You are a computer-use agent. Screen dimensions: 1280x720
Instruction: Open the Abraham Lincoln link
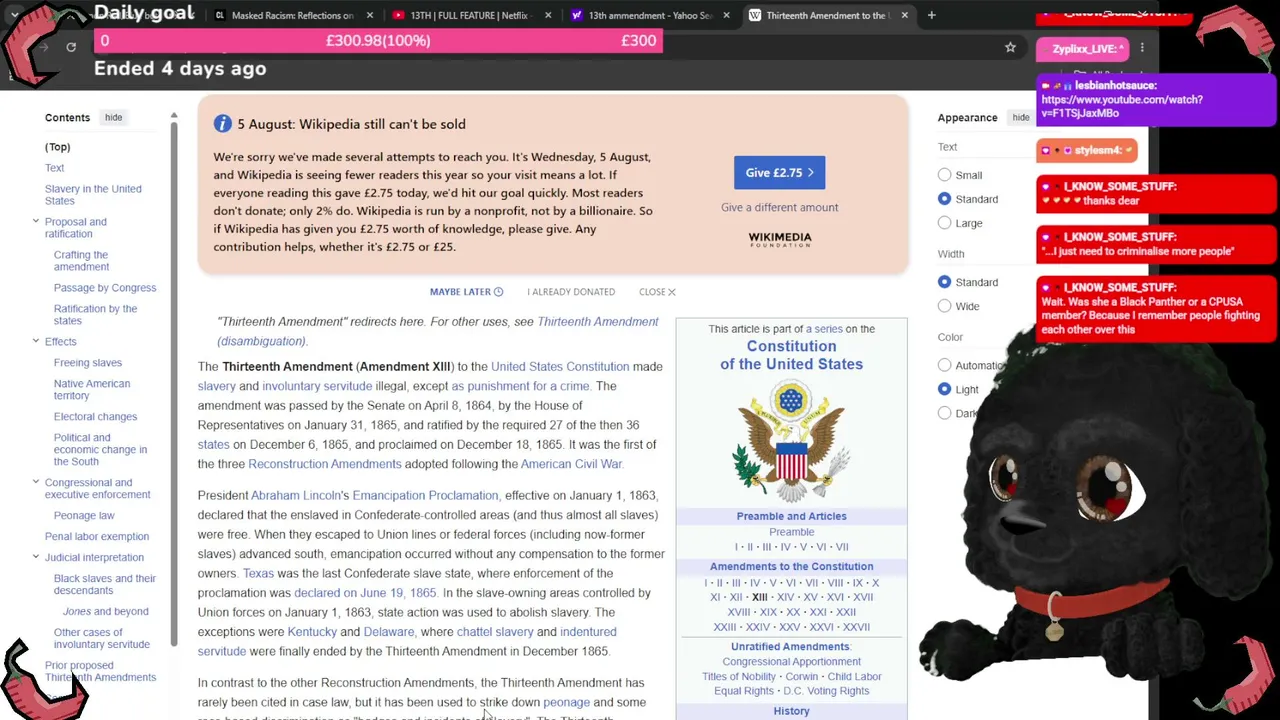point(296,496)
